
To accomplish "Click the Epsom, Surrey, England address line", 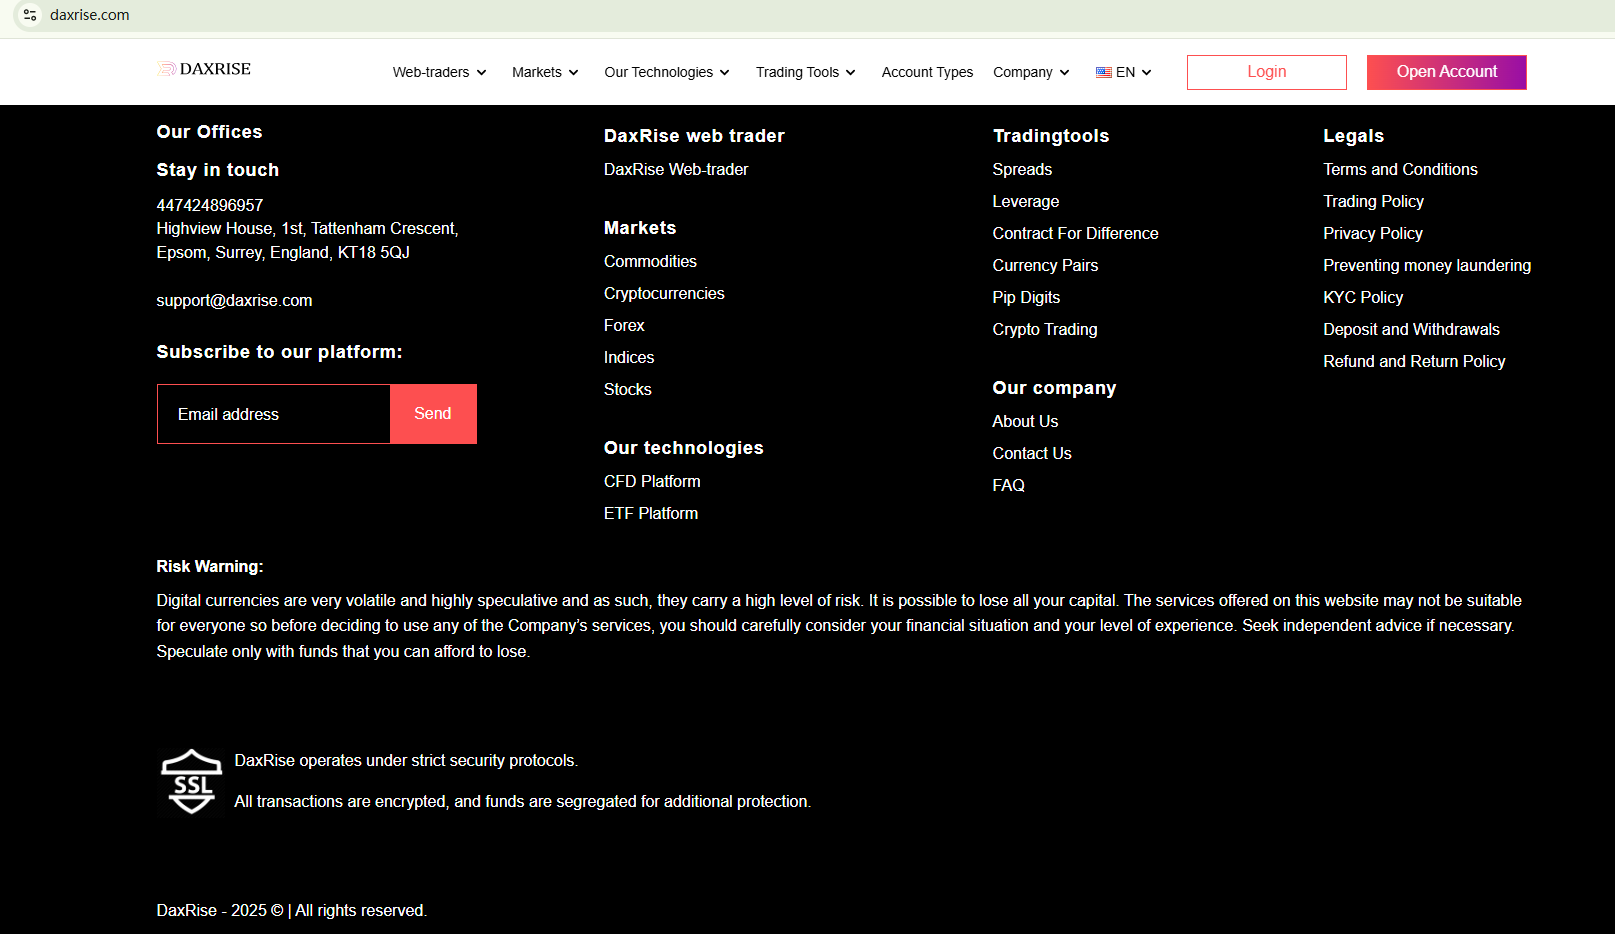I will click(x=283, y=253).
